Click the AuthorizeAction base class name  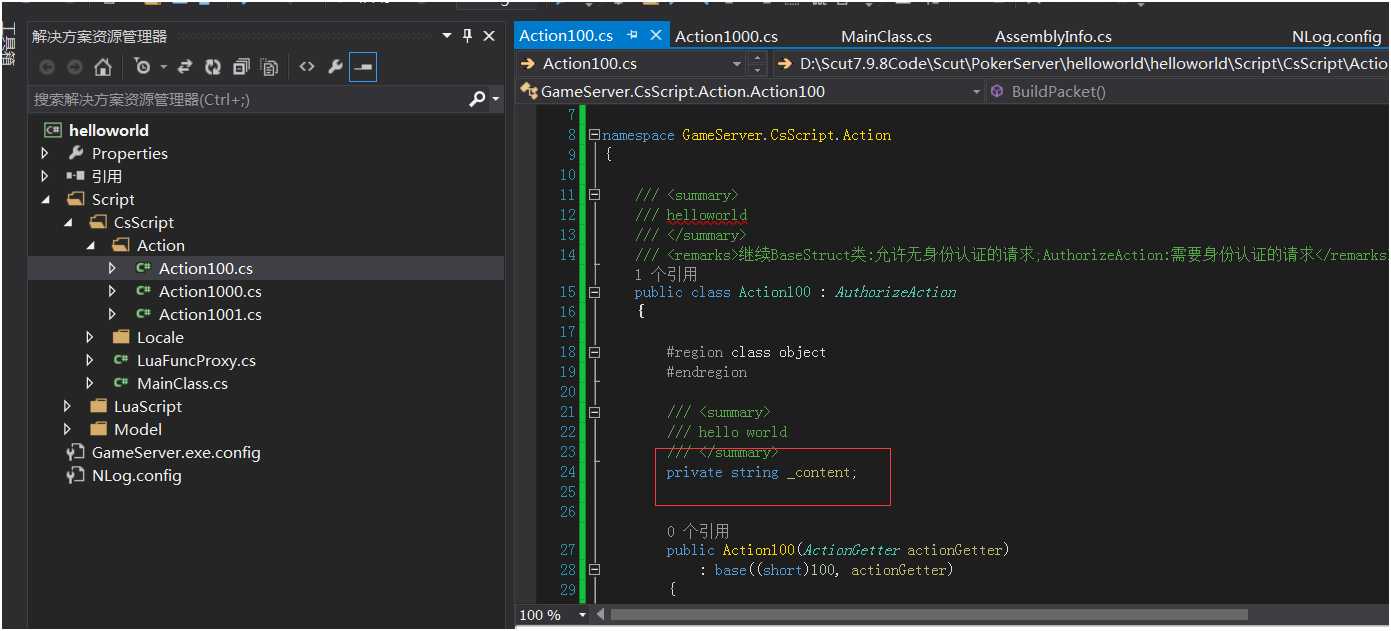[895, 292]
